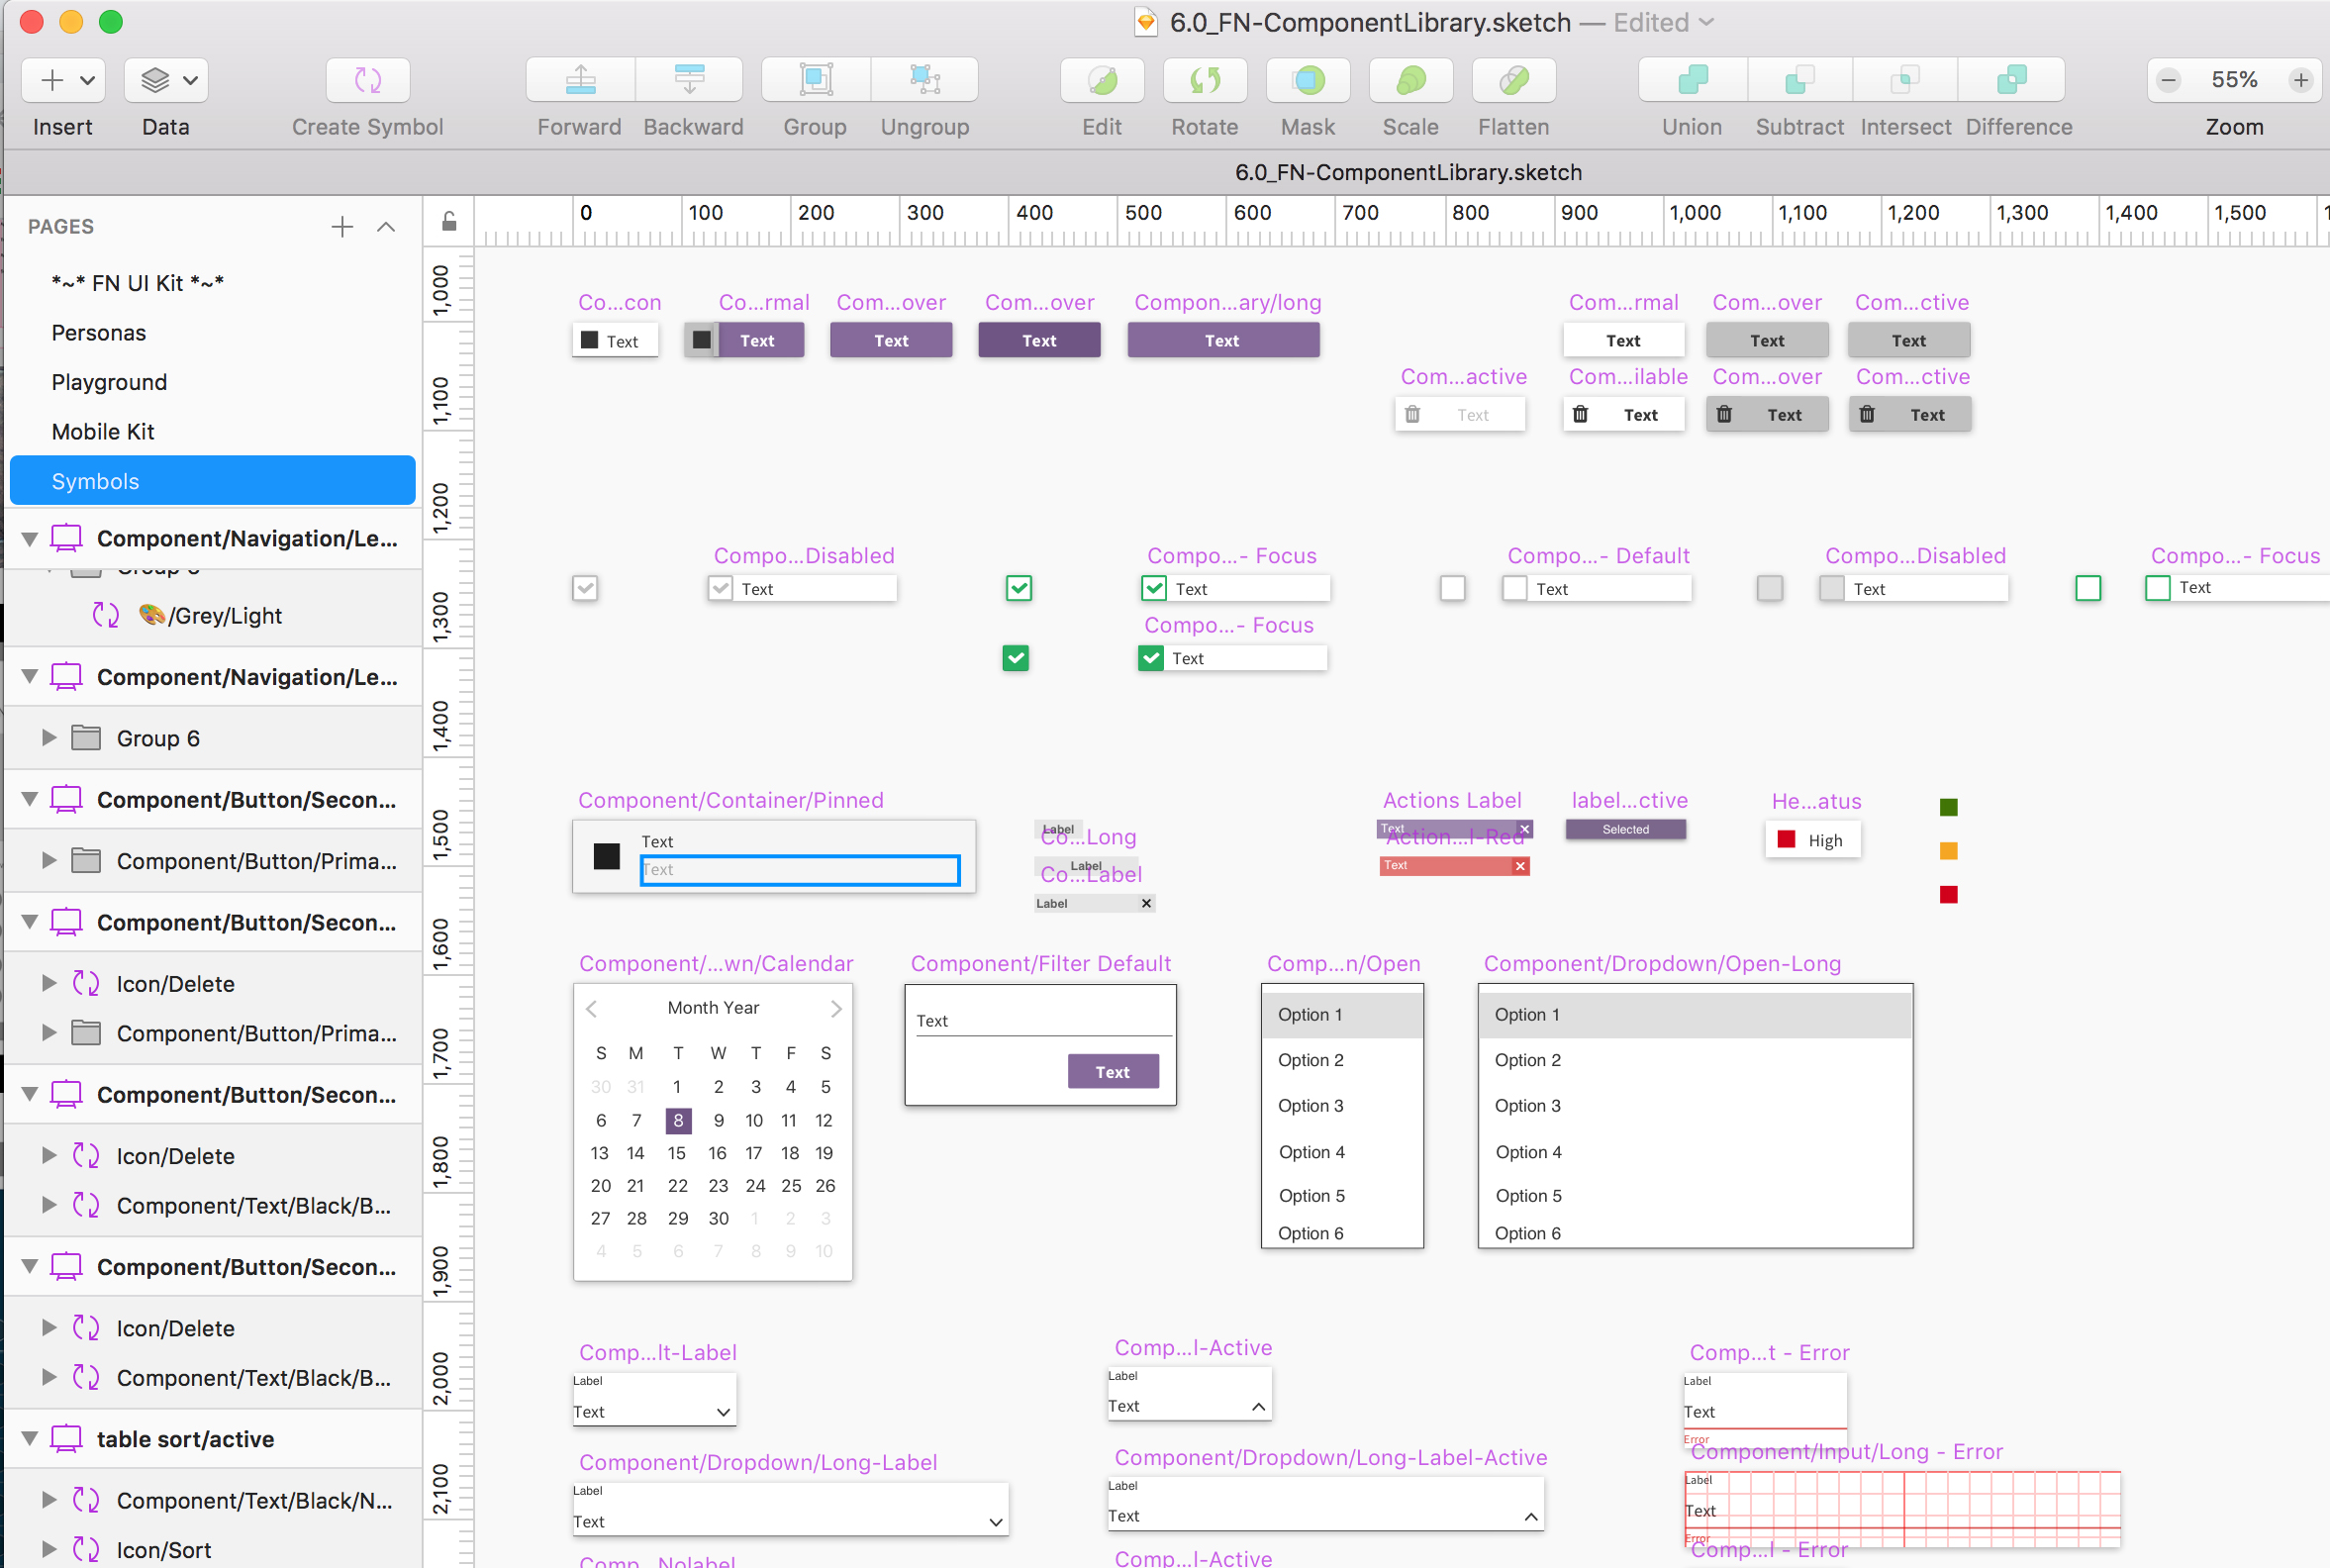This screenshot has width=2330, height=1568.
Task: Open the Data layers button
Action: [x=166, y=80]
